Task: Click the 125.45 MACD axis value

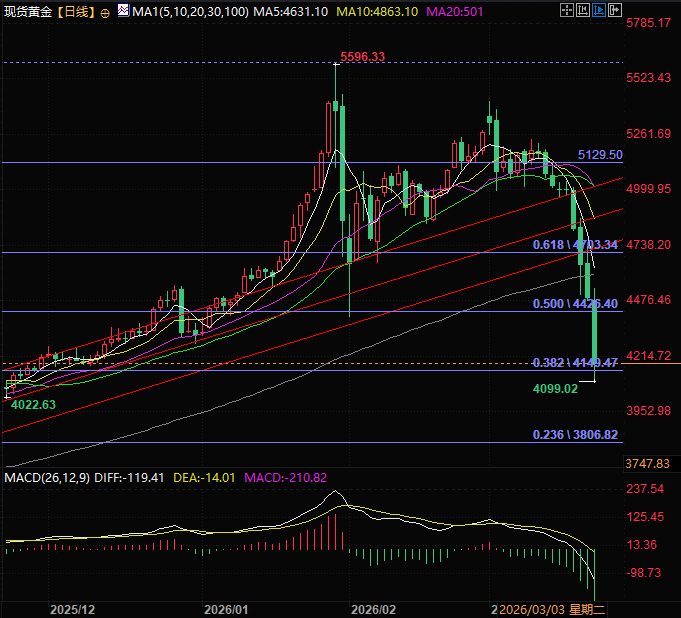Action: pos(645,517)
